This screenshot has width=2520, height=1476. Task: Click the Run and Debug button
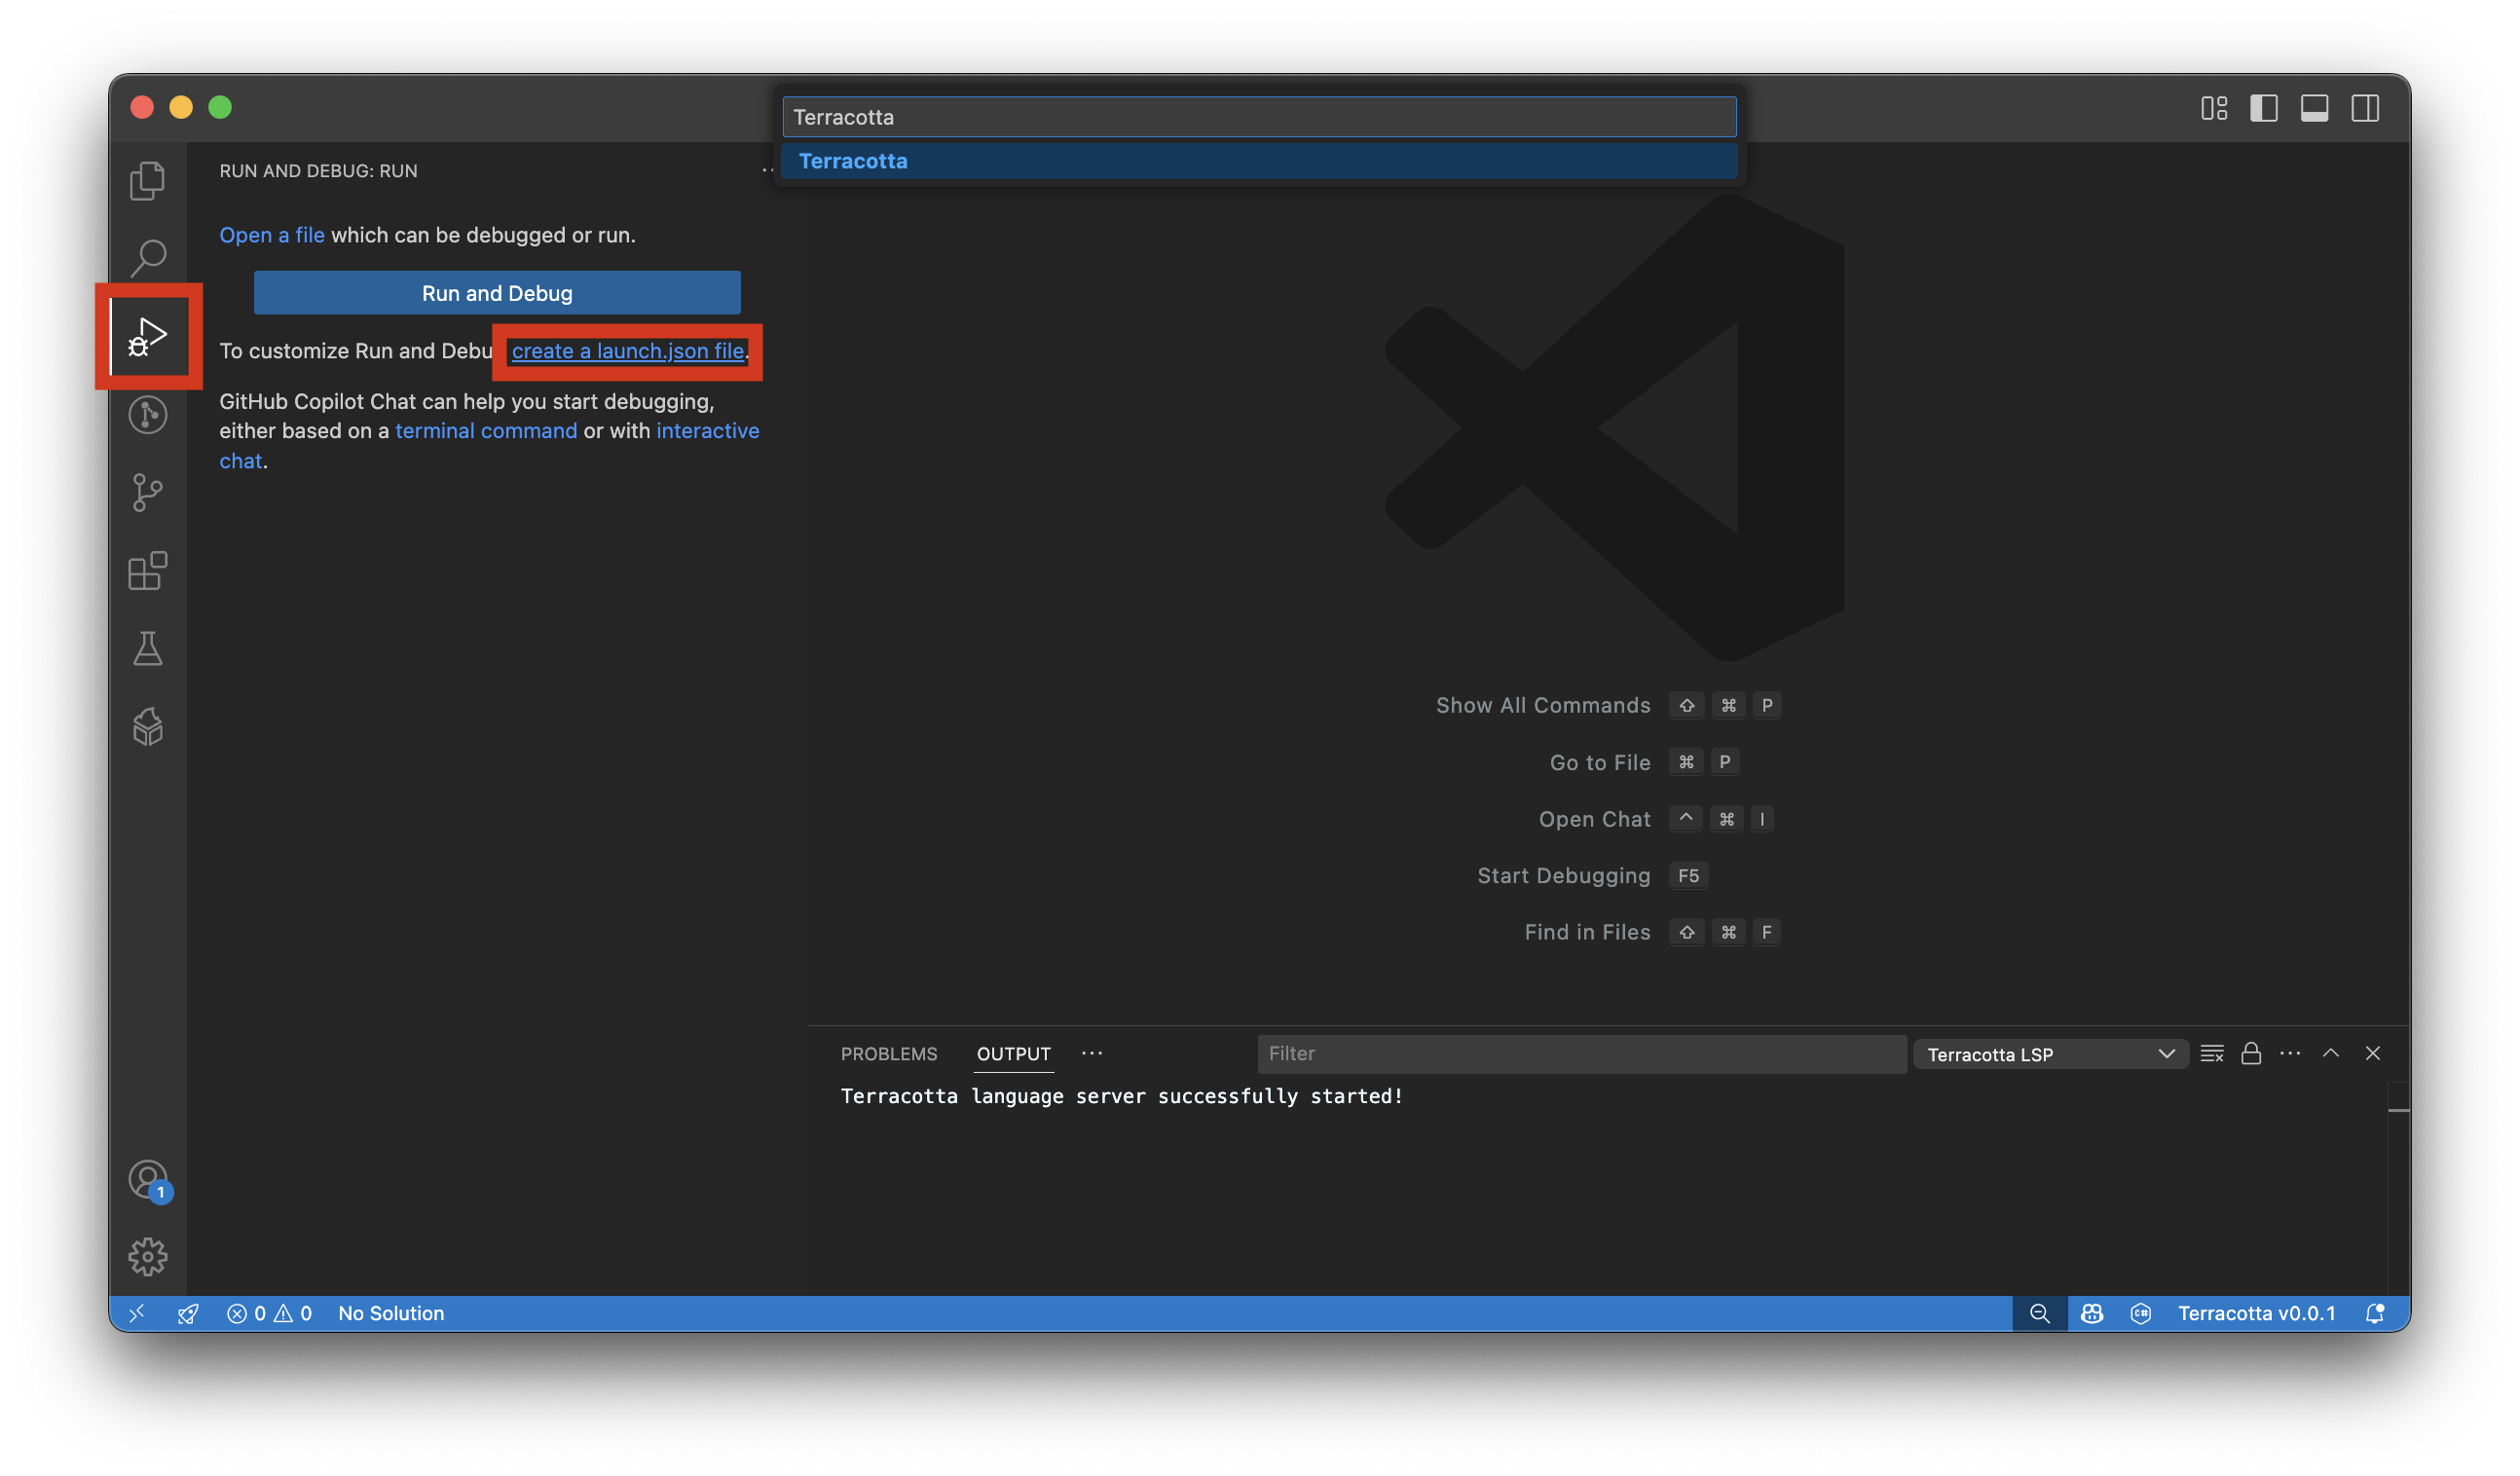(496, 292)
